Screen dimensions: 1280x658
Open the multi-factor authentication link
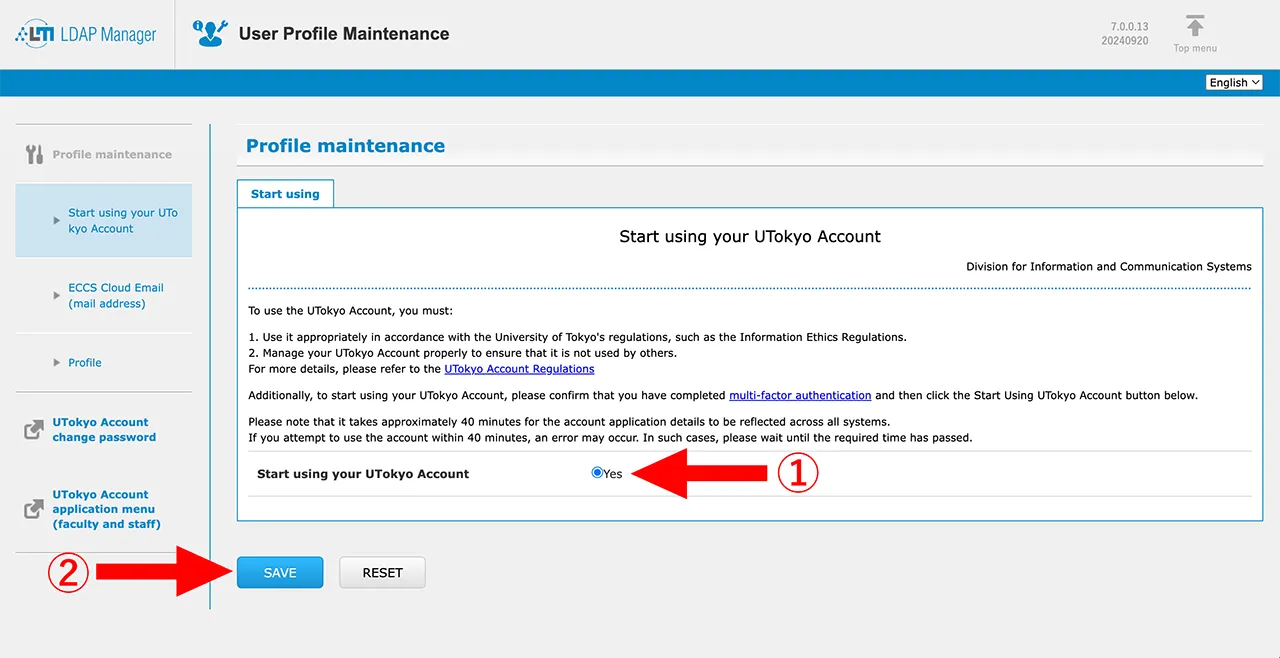coord(800,395)
